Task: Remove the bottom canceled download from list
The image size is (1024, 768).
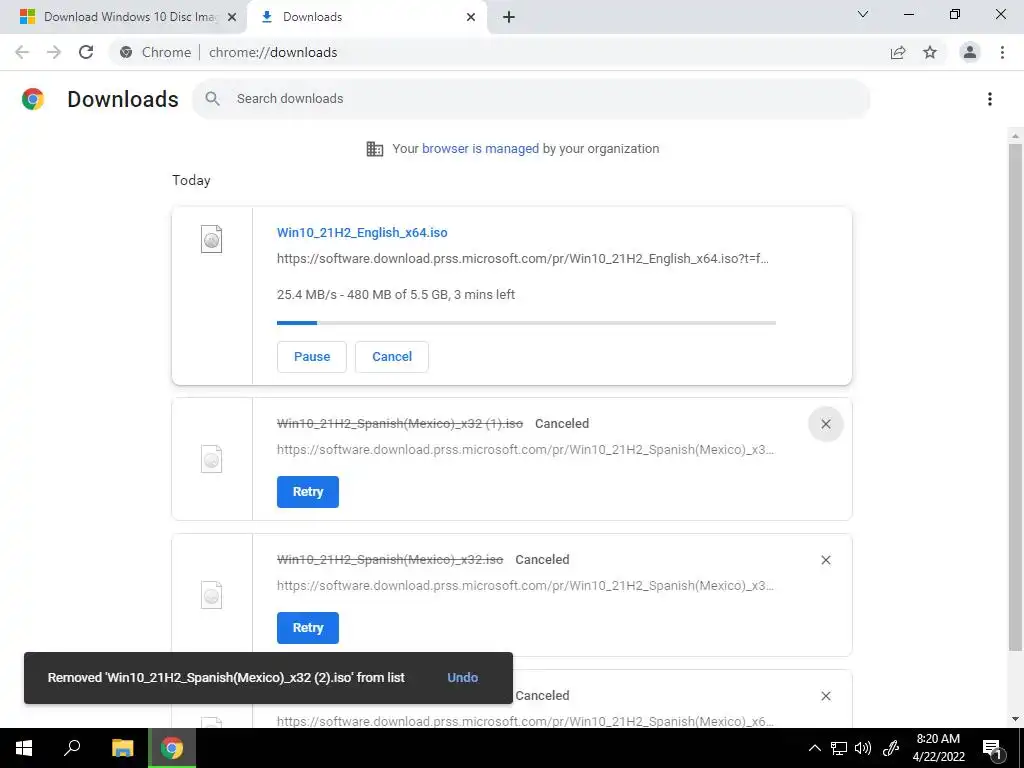Action: coord(825,696)
